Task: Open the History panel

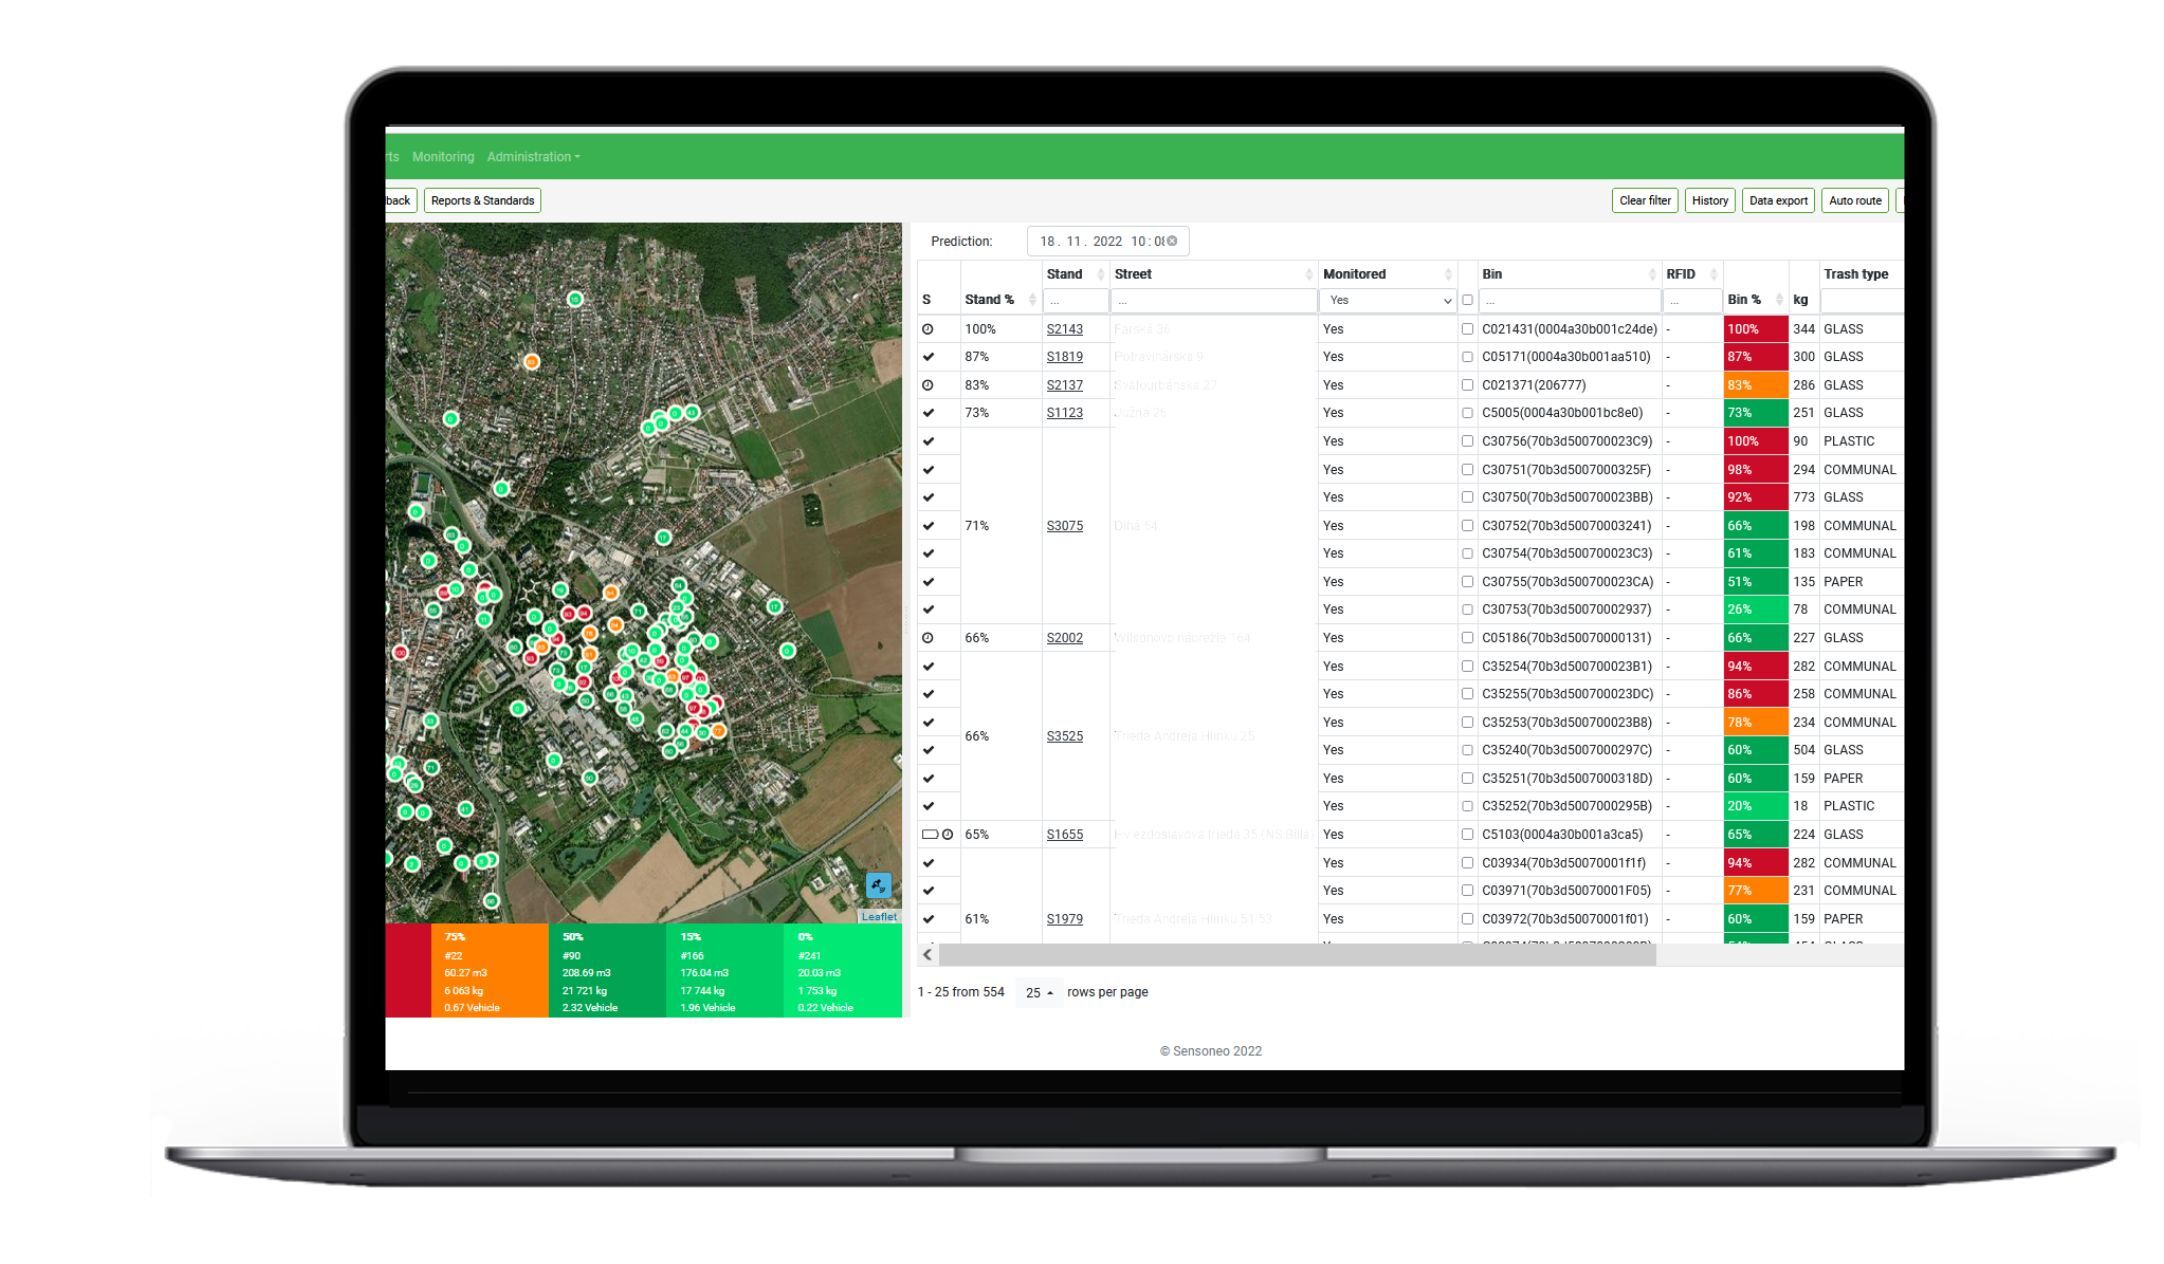Action: coord(1710,200)
